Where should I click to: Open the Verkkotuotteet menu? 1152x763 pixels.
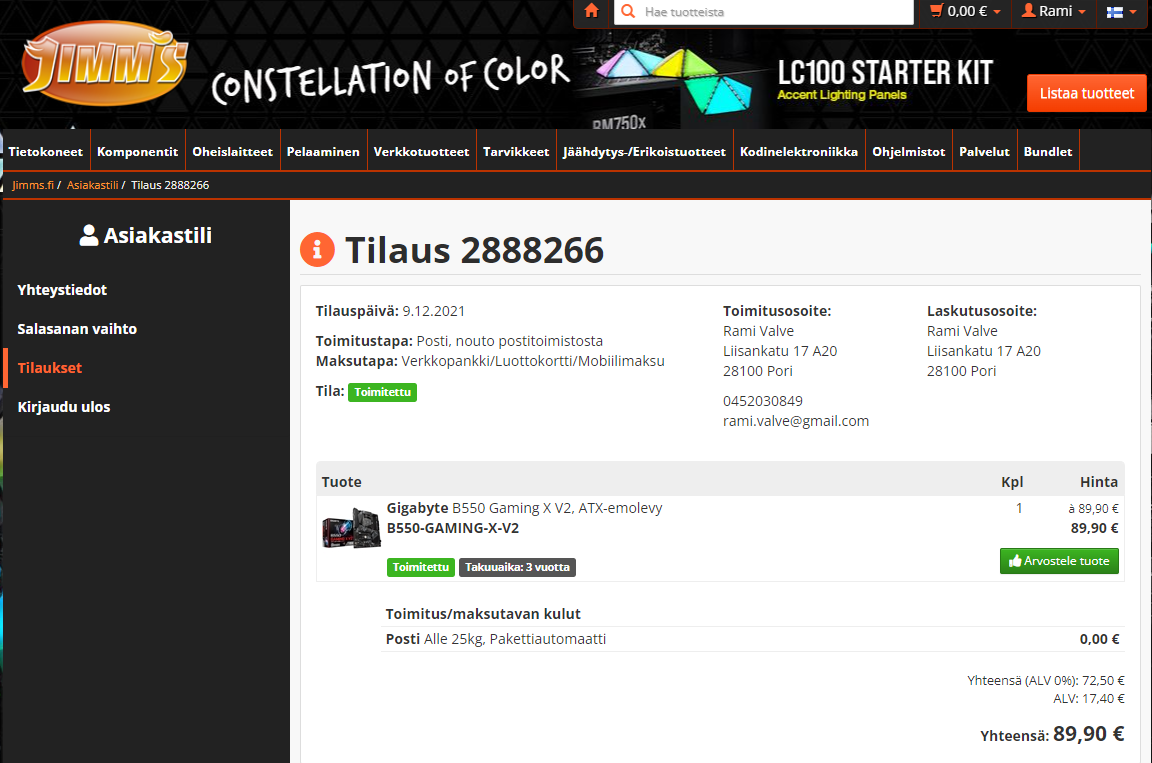[421, 151]
